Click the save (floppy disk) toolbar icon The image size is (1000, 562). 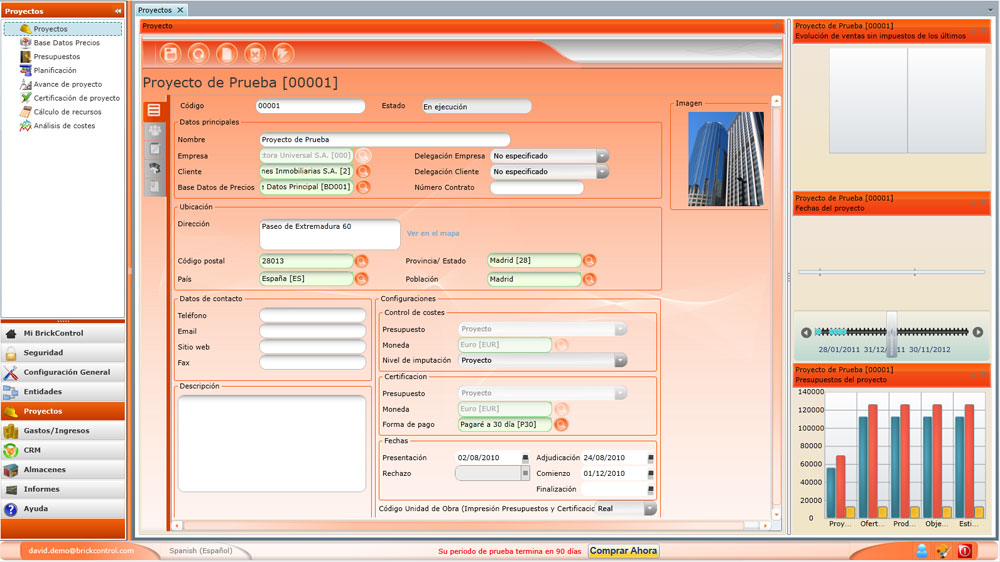coord(170,54)
